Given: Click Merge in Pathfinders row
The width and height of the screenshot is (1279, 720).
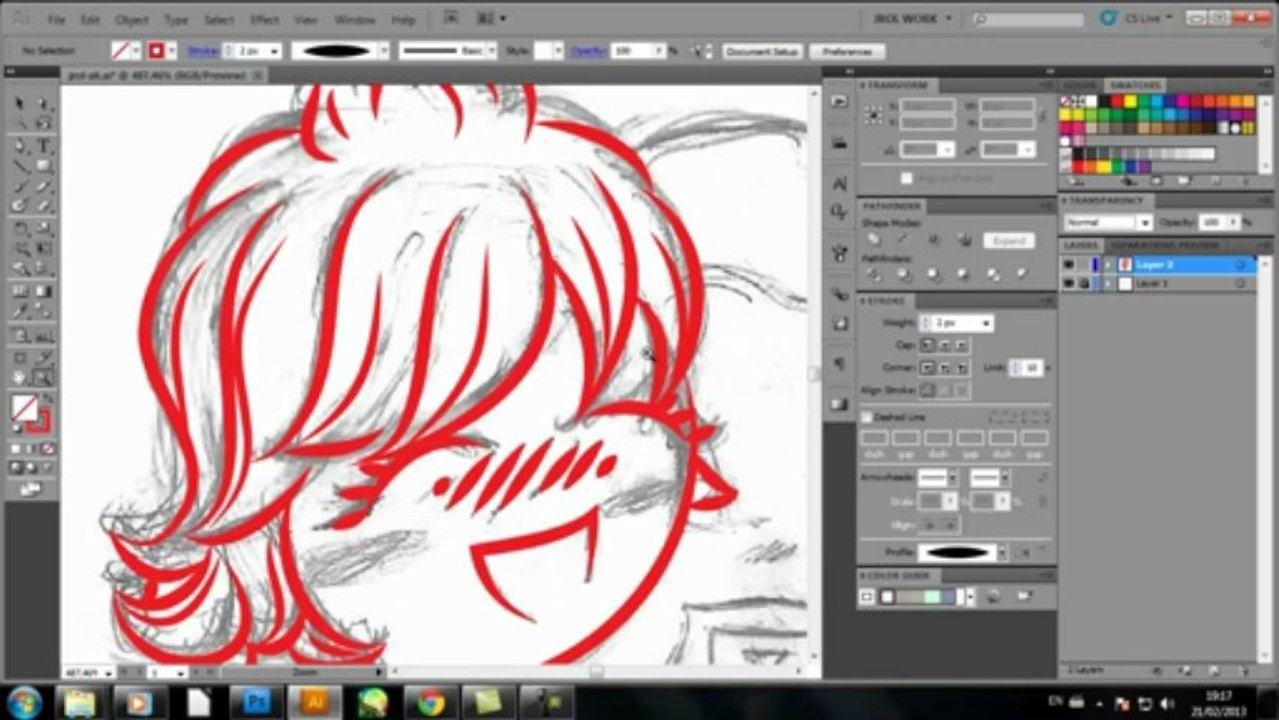Looking at the screenshot, I should point(934,274).
